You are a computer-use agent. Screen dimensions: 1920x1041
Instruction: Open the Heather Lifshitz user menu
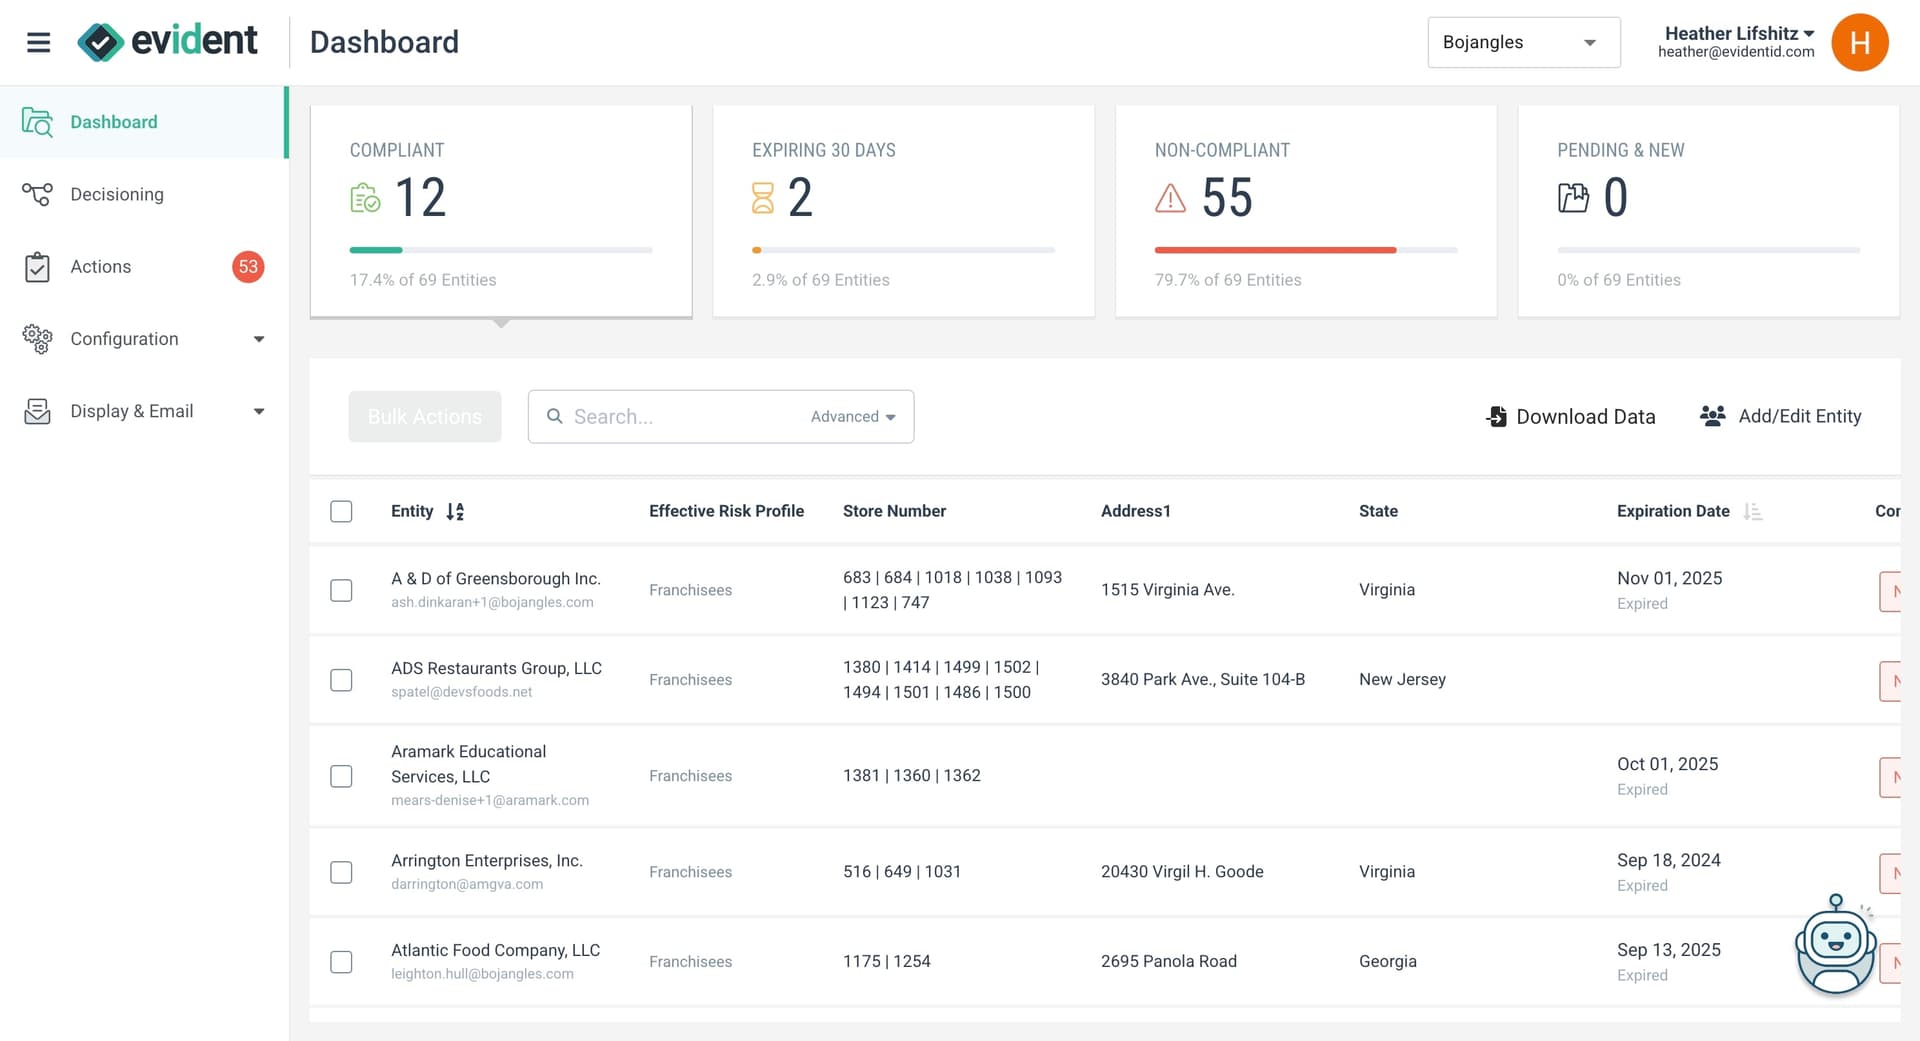1737,42
